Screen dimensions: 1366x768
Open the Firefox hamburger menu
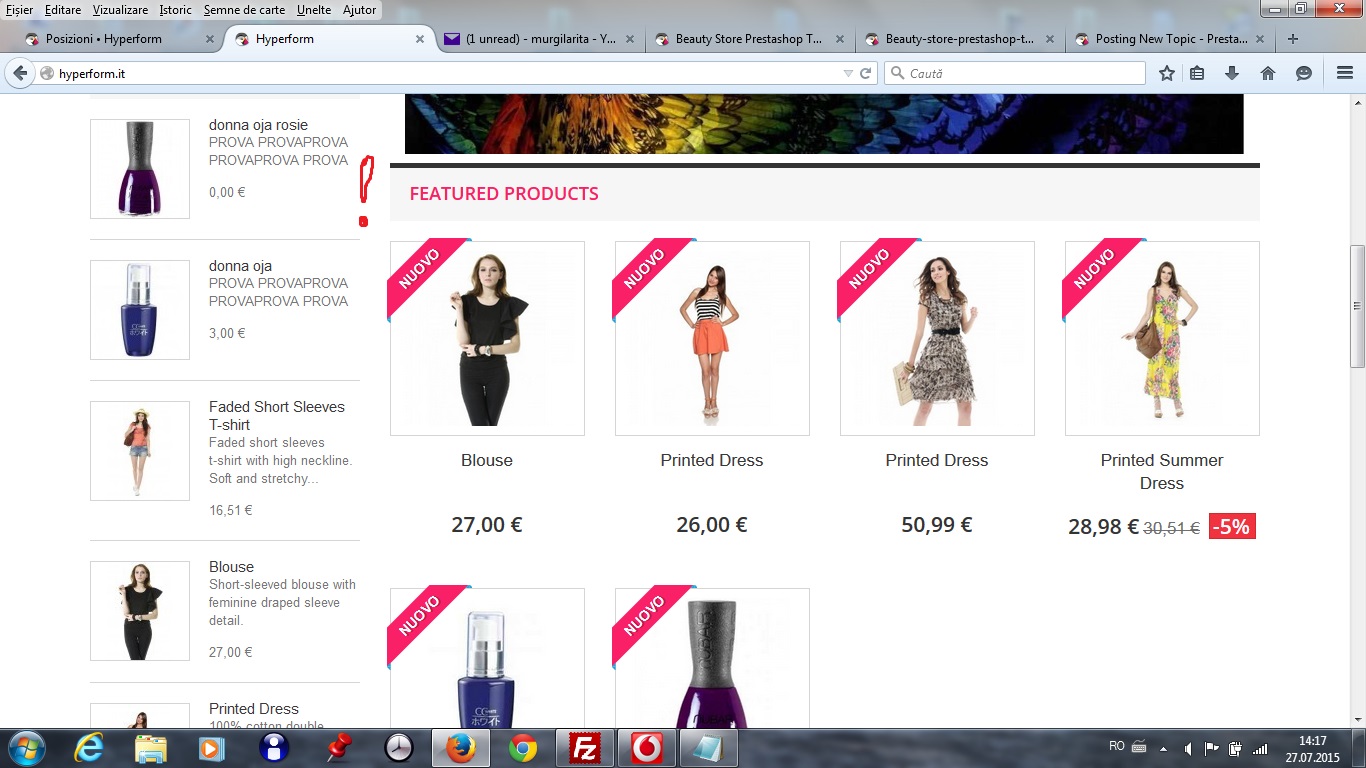(x=1345, y=73)
